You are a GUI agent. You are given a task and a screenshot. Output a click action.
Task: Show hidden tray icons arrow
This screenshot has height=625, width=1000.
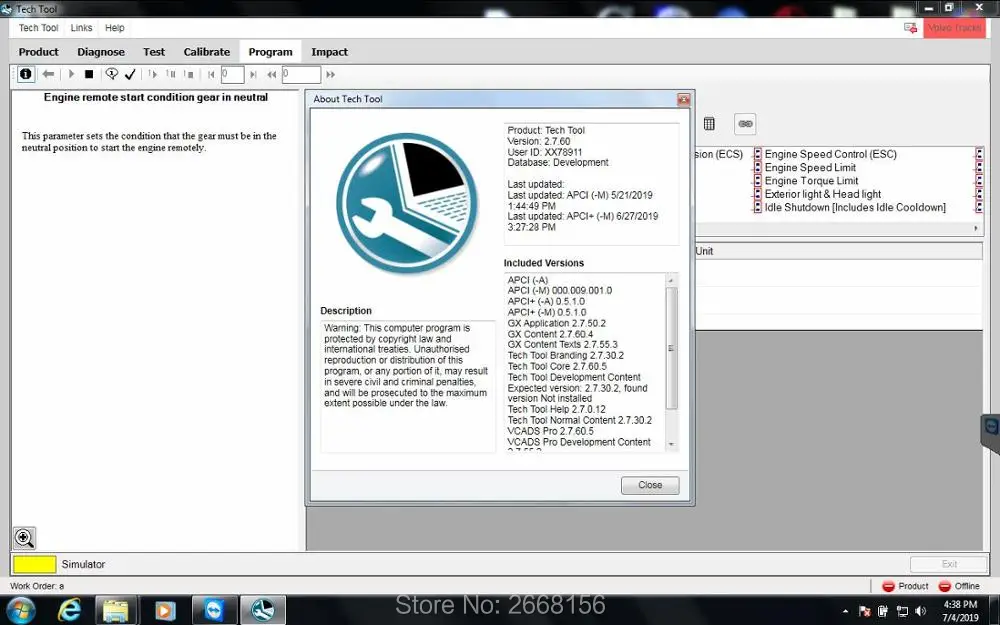[846, 612]
